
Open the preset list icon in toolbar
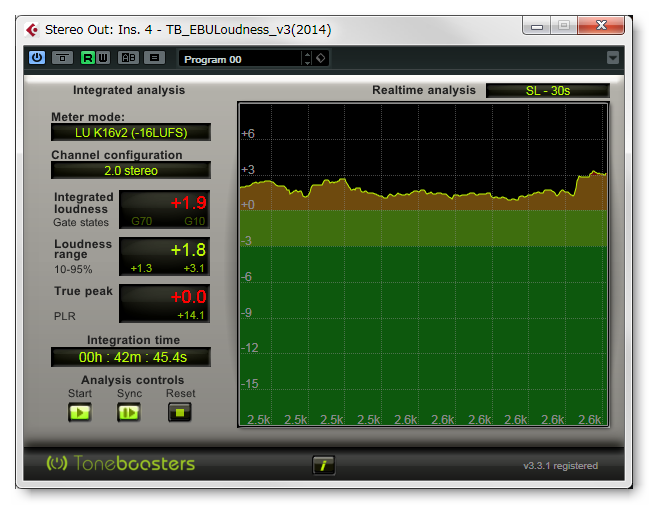point(154,58)
